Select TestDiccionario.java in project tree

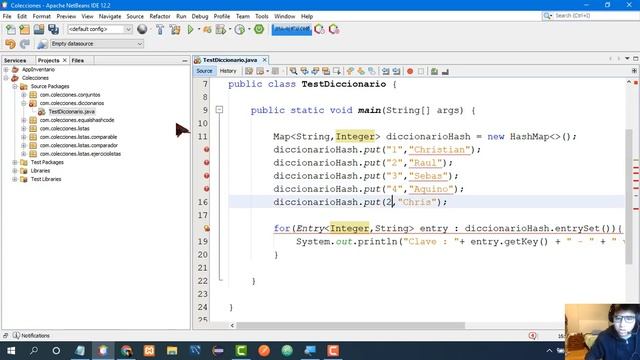71,111
